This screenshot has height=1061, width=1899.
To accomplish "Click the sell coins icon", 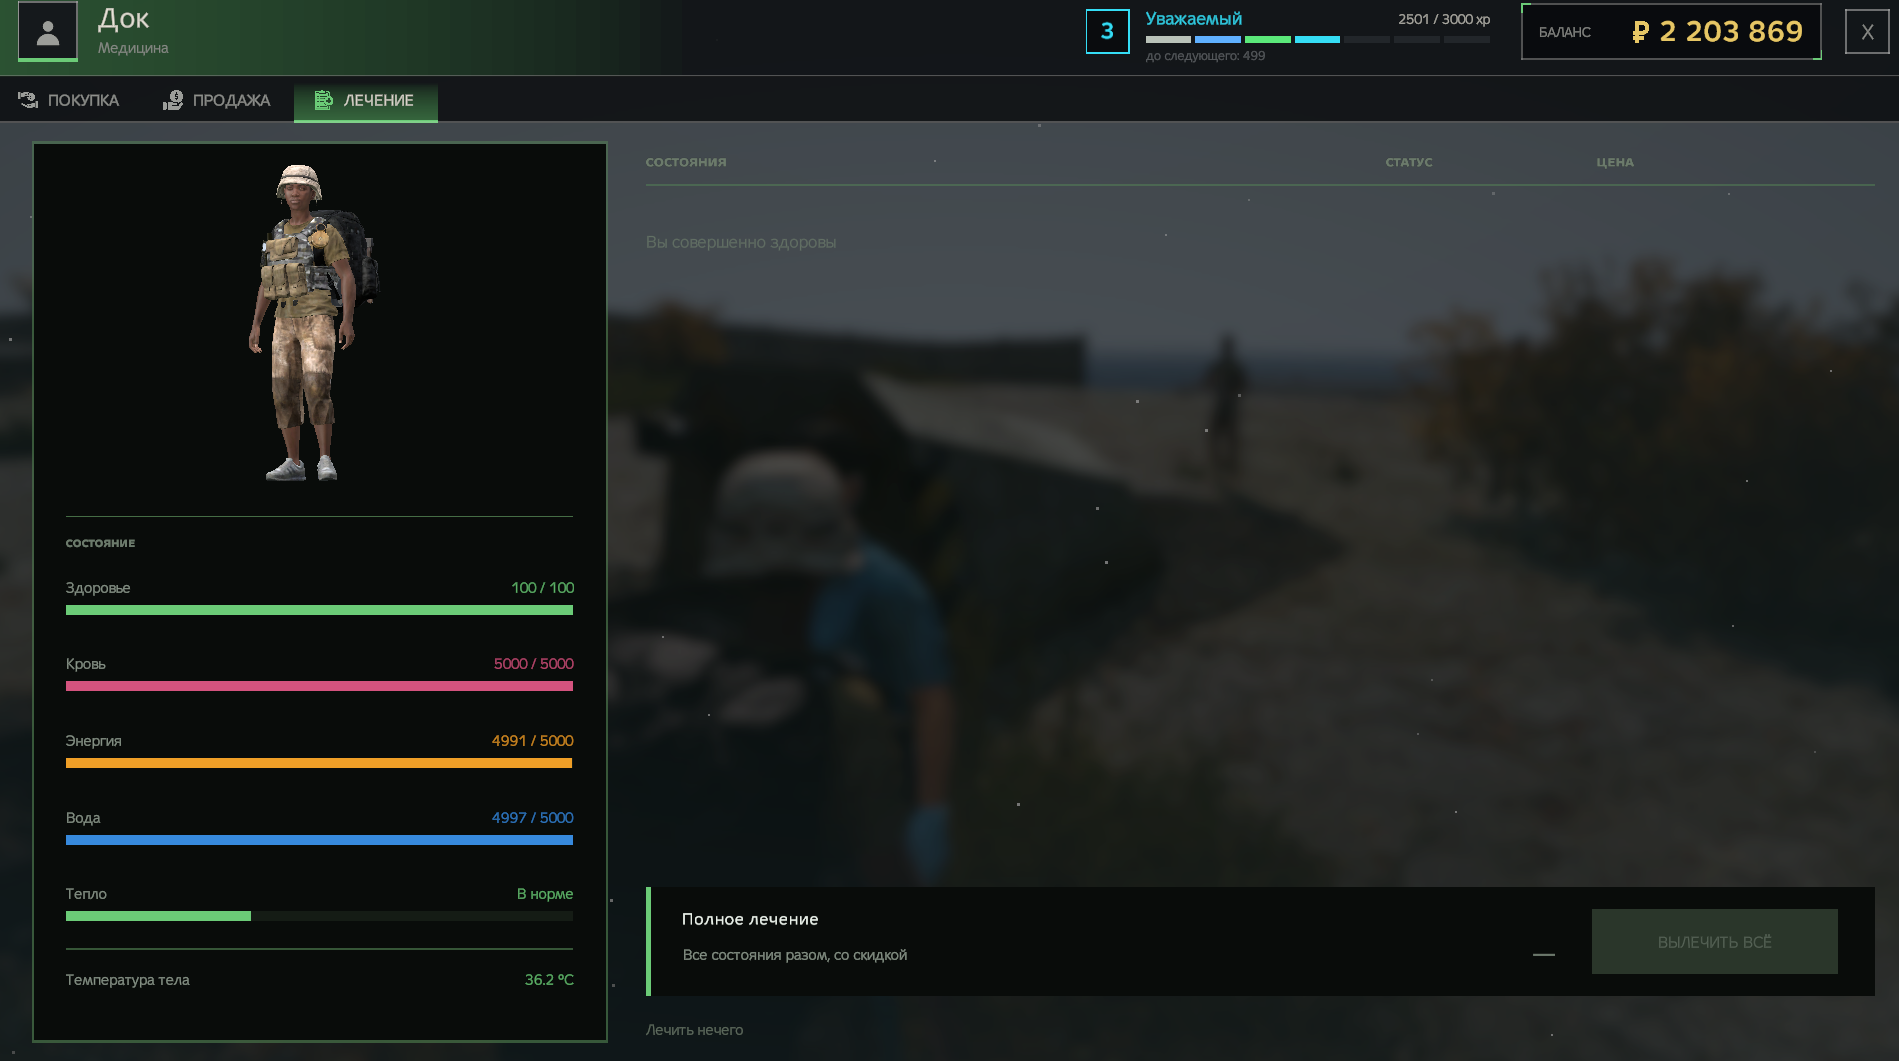I will [x=173, y=100].
